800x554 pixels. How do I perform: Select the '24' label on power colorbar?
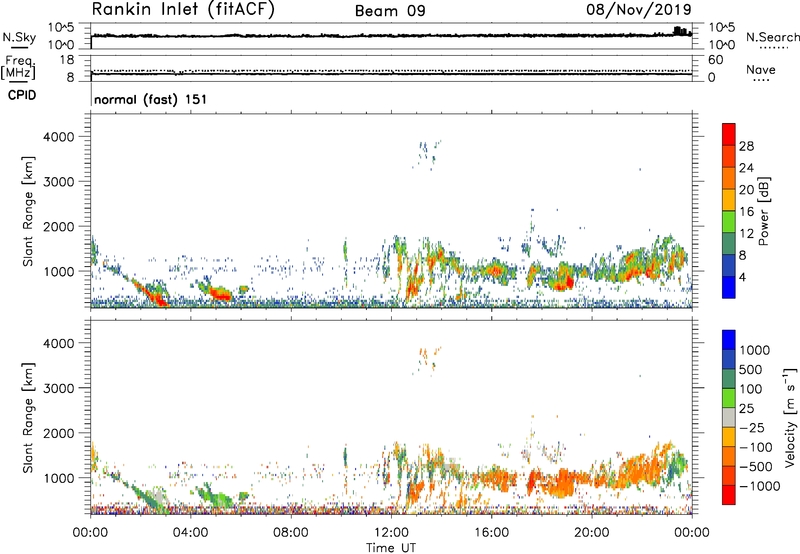tap(746, 168)
